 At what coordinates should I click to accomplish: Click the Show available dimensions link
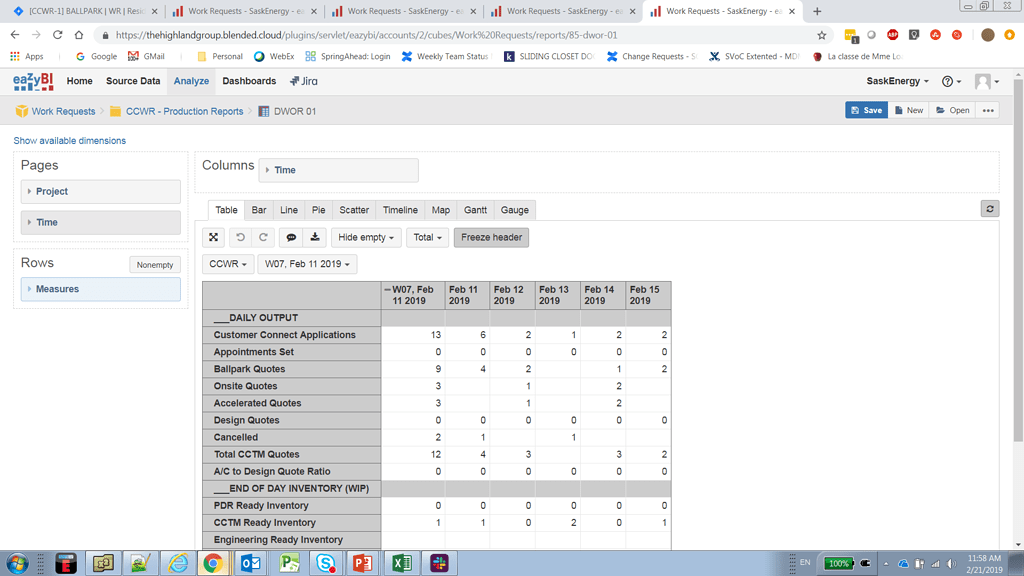[x=67, y=142]
